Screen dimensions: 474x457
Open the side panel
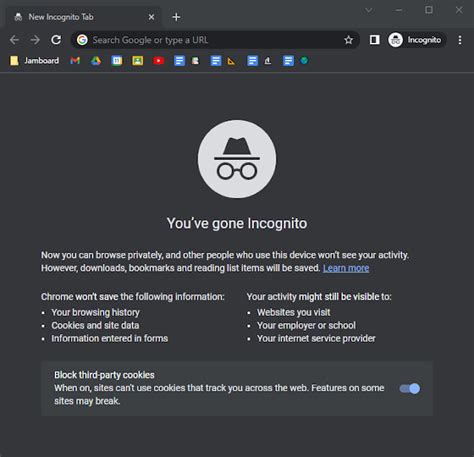pyautogui.click(x=374, y=40)
